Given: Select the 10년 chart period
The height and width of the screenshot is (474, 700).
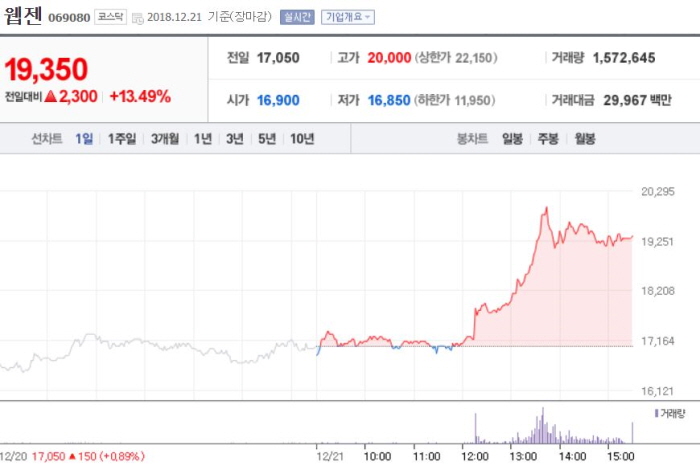Looking at the screenshot, I should click(x=301, y=139).
